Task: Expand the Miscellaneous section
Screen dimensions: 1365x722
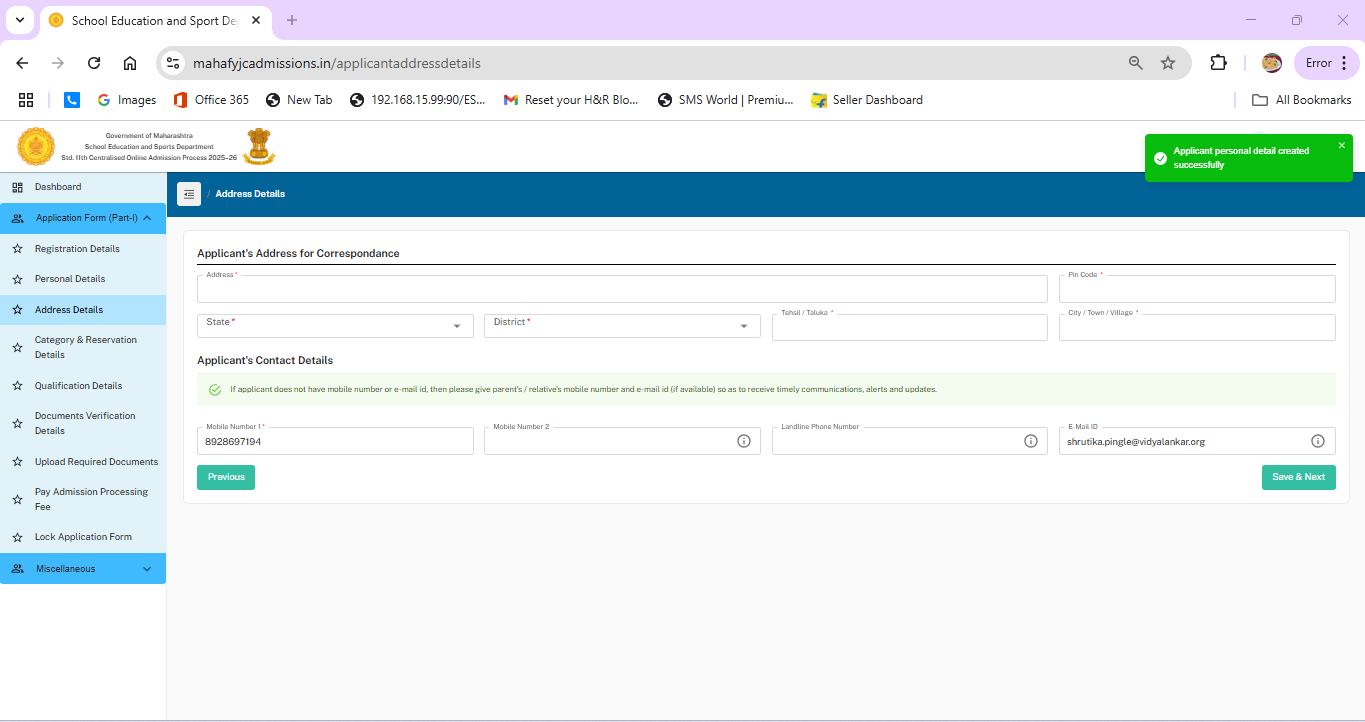Action: 83,569
